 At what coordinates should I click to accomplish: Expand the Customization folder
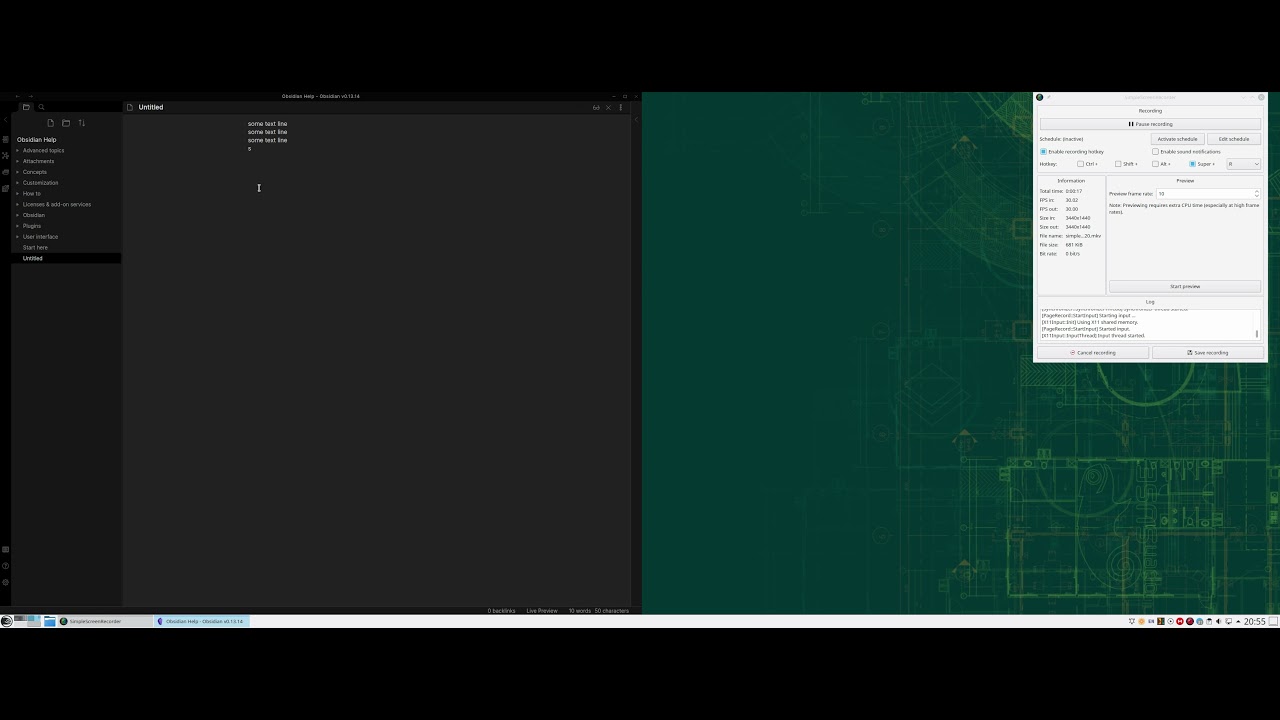coord(40,183)
